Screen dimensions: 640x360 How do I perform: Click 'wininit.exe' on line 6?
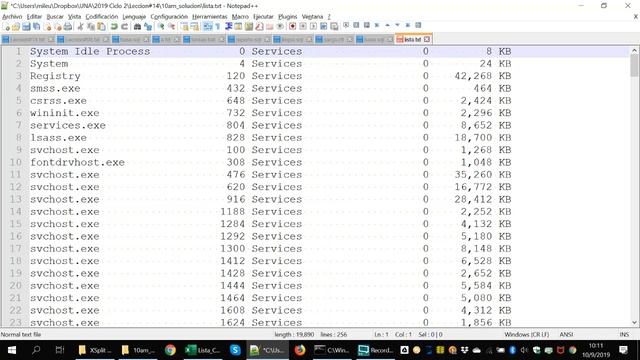click(64, 113)
